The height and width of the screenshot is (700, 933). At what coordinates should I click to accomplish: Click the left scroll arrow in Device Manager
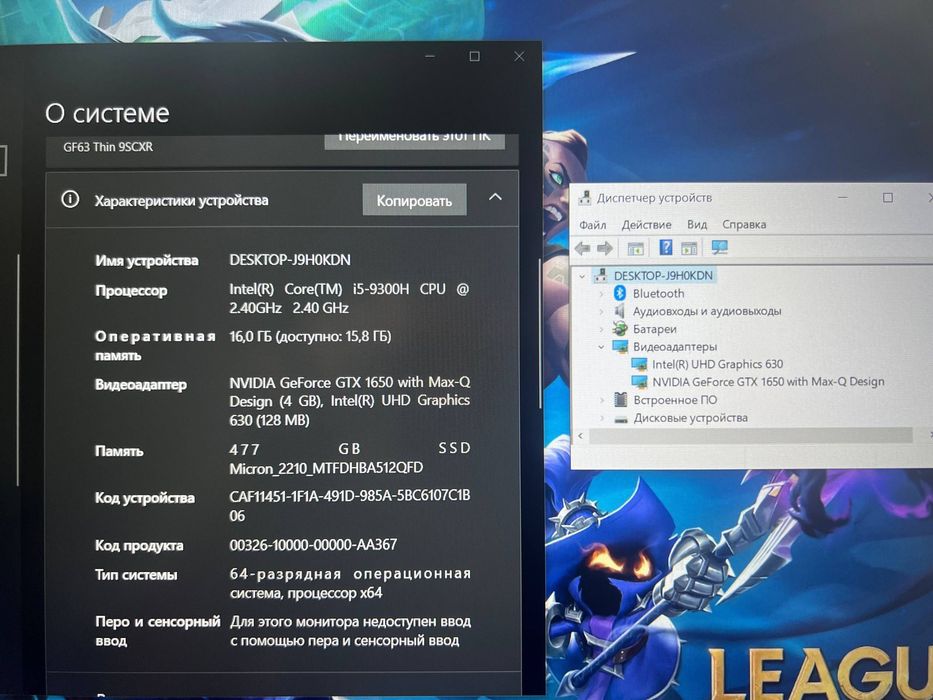tap(581, 436)
